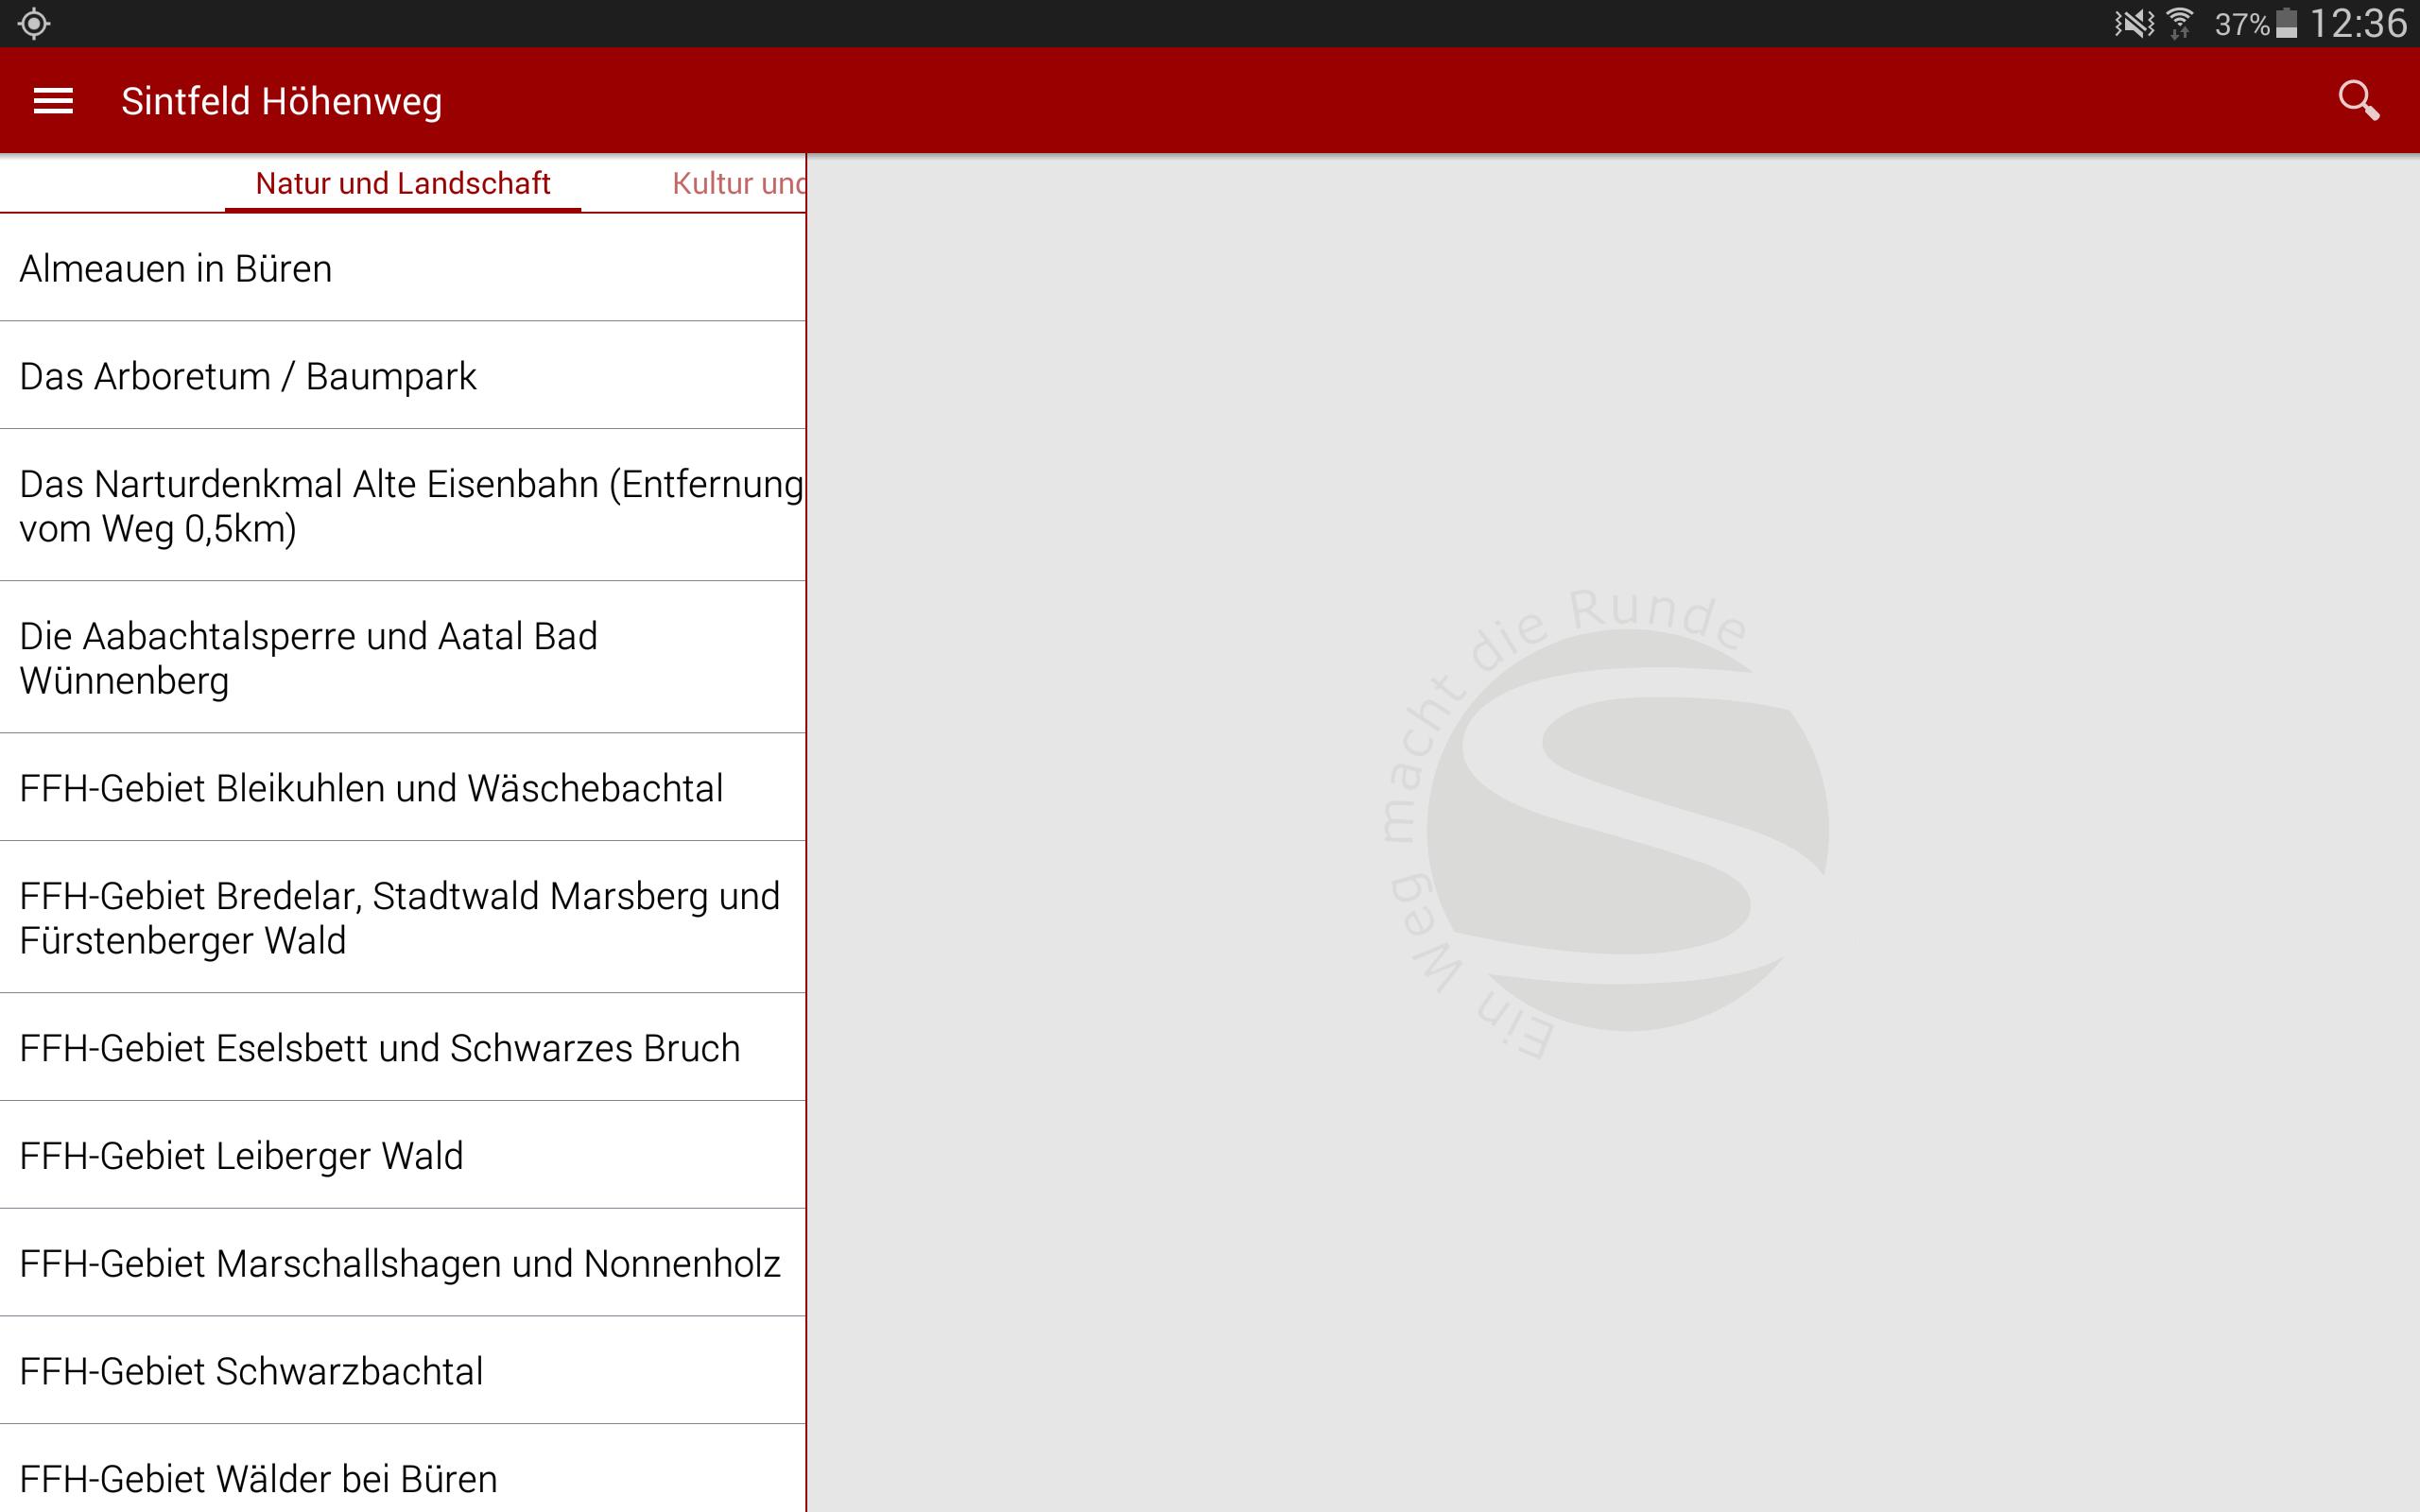
Task: Switch to the Kultur und tab
Action: coord(738,183)
